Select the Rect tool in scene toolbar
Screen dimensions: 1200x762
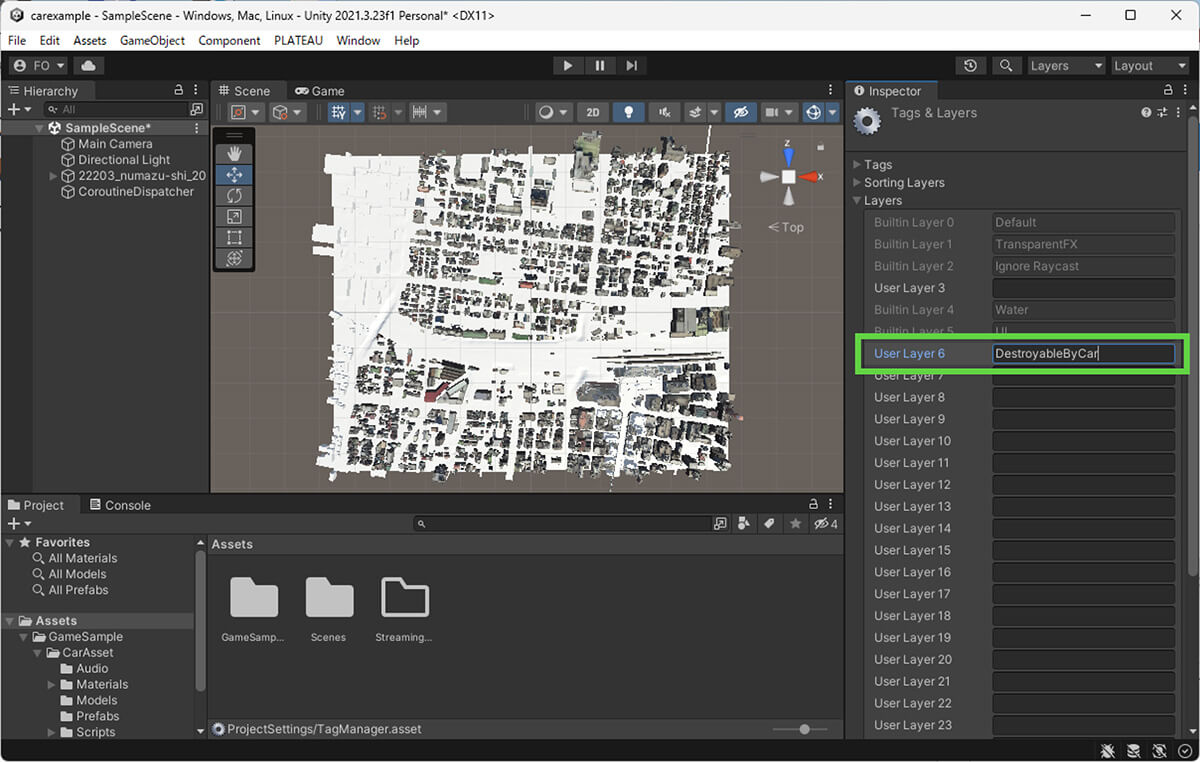pyautogui.click(x=235, y=237)
